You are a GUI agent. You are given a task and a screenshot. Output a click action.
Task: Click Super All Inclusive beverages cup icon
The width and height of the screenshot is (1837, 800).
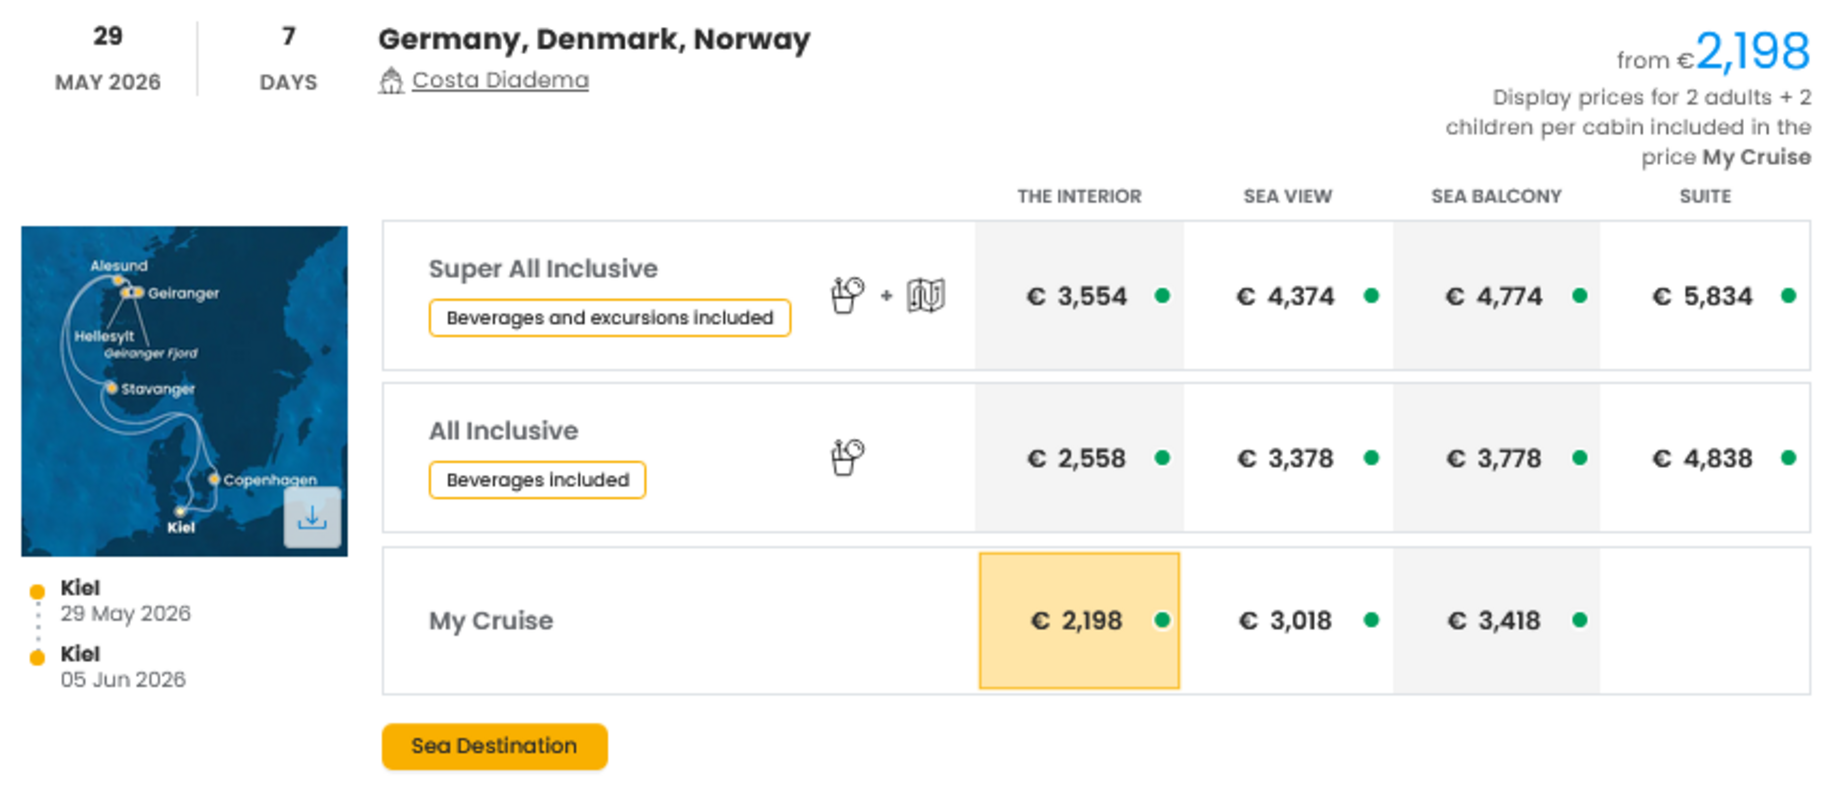click(x=847, y=295)
